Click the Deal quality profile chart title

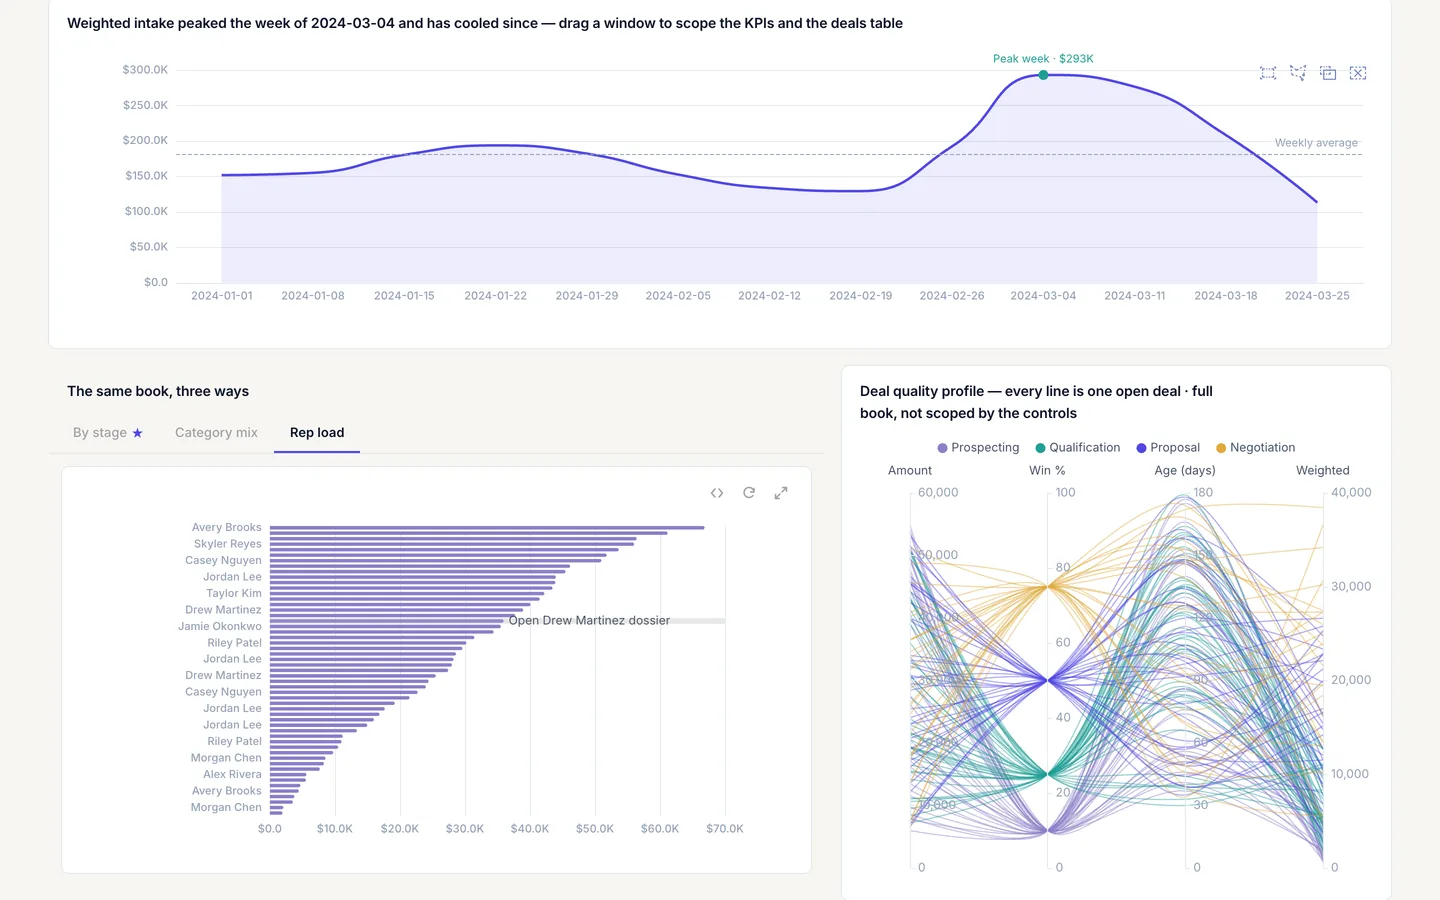(x=1036, y=402)
